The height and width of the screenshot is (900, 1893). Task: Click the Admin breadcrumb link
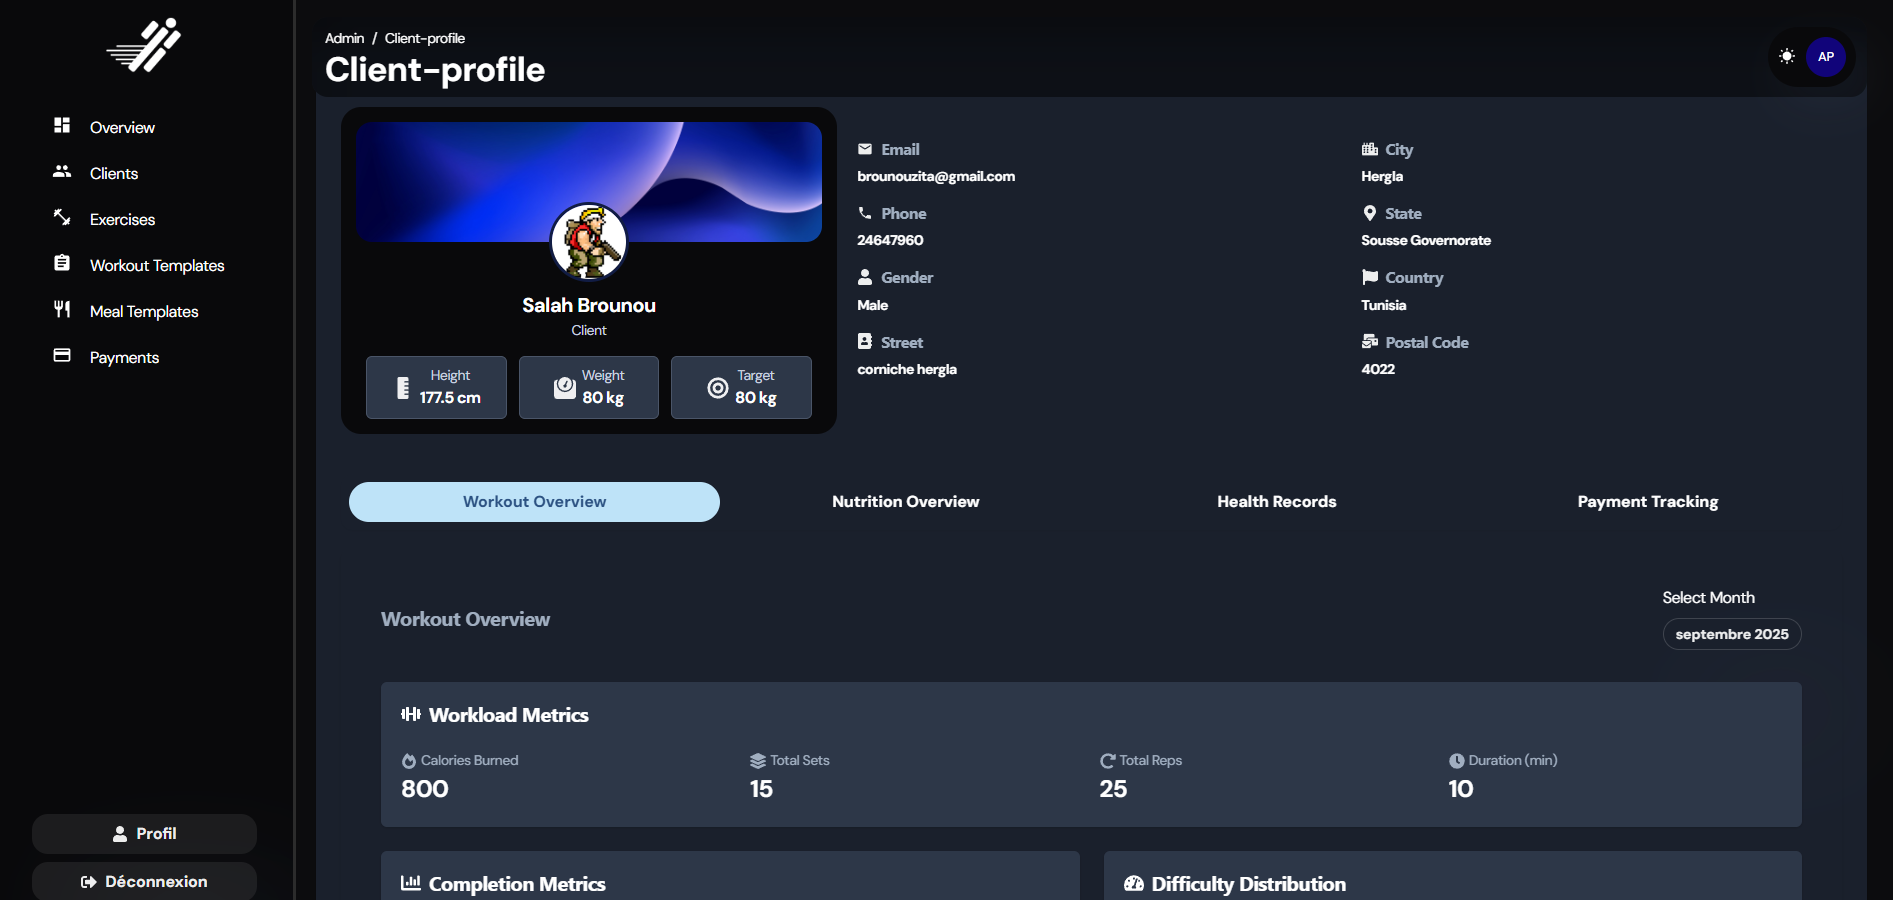(343, 38)
